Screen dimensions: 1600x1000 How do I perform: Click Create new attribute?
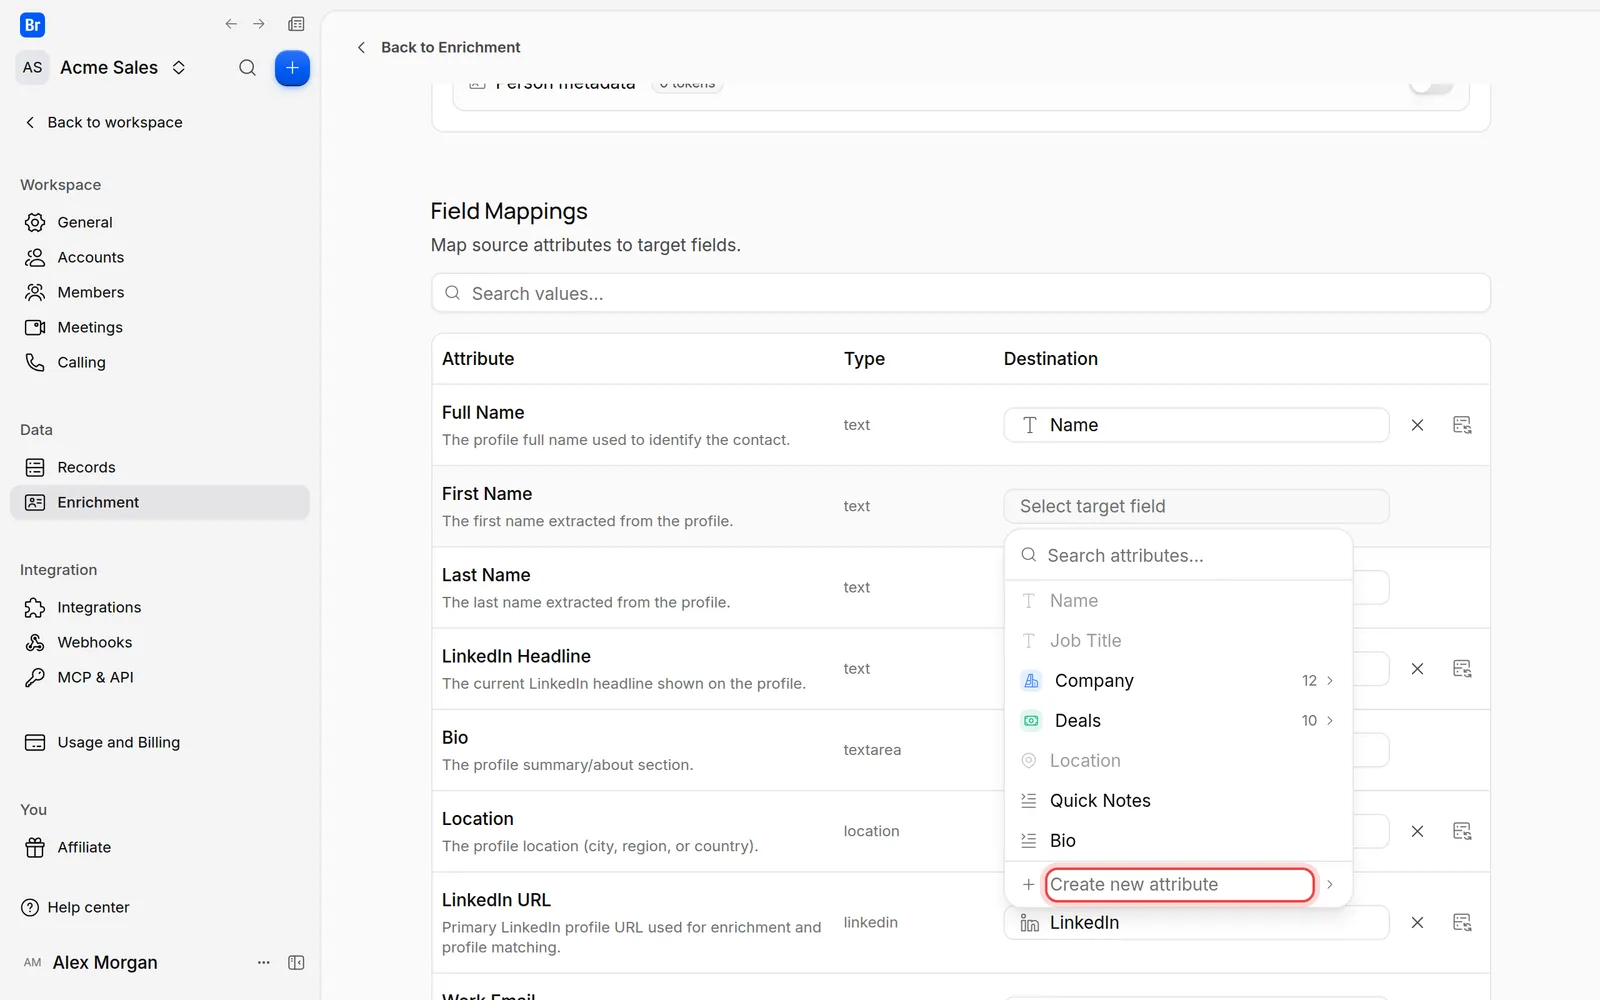[1180, 884]
